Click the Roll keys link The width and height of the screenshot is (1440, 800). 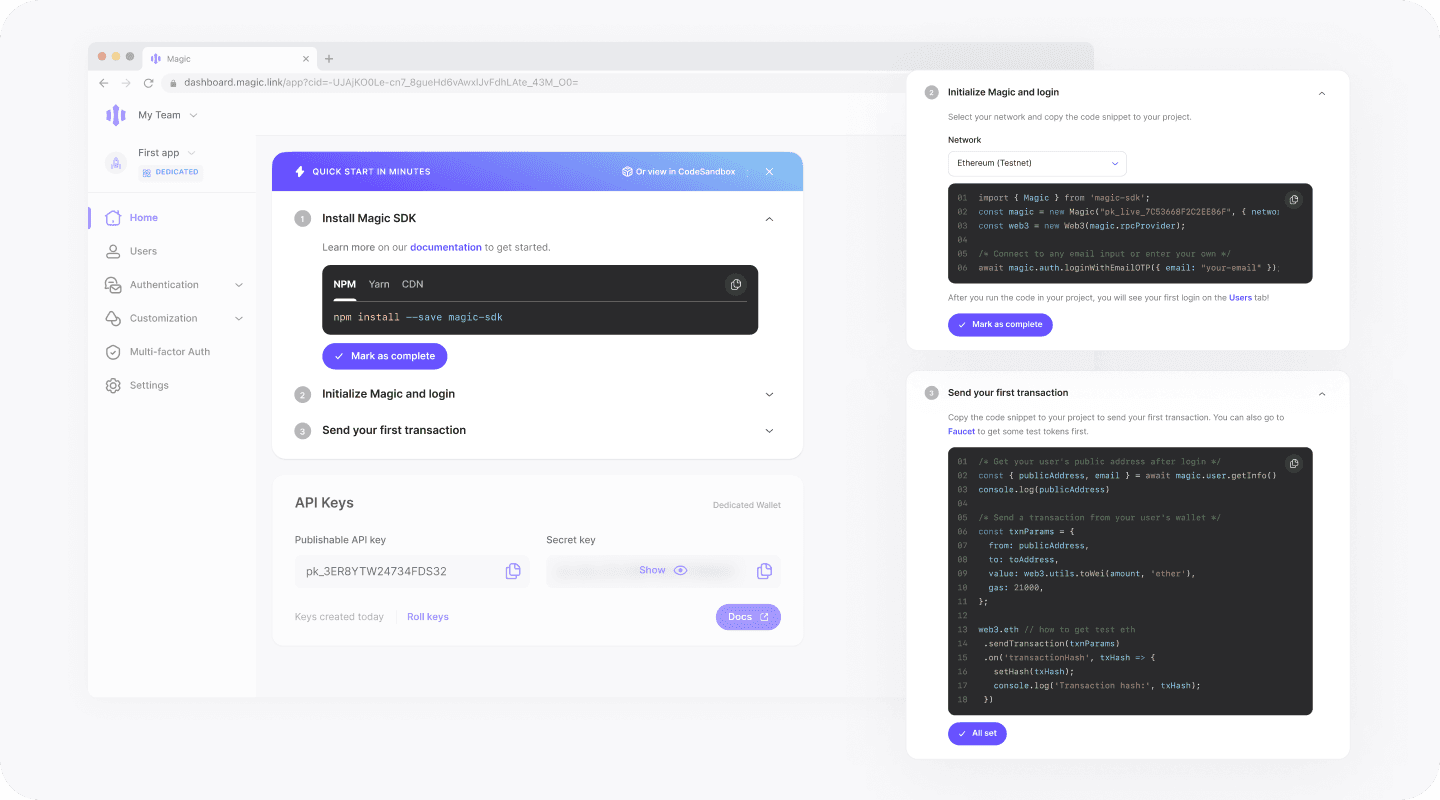pos(428,617)
